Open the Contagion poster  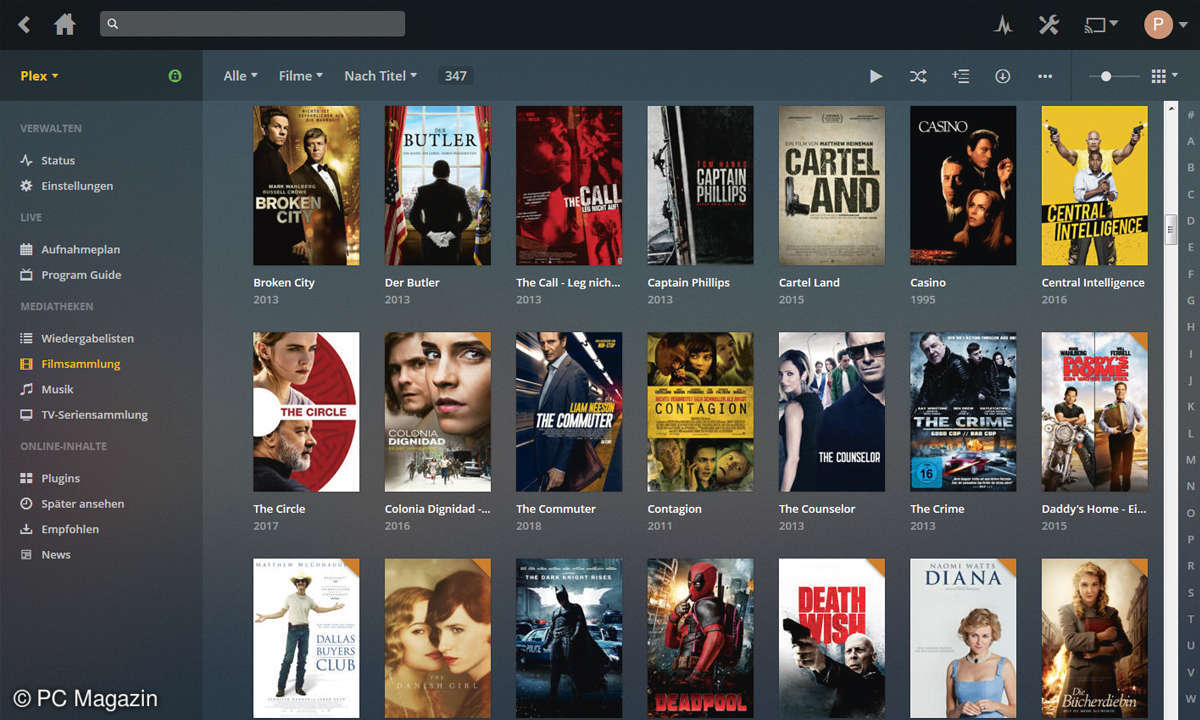pos(701,412)
